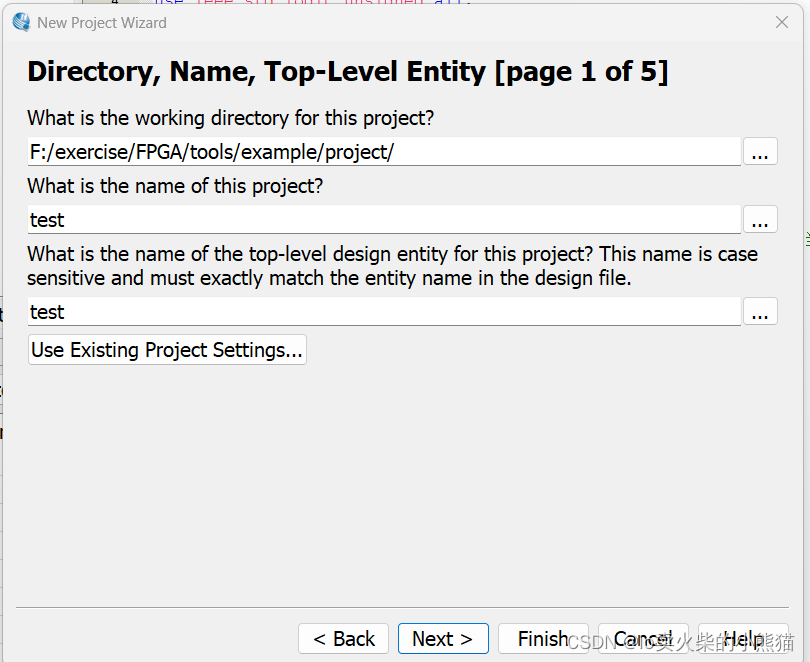Proceed to page 2 with Next

(442, 639)
